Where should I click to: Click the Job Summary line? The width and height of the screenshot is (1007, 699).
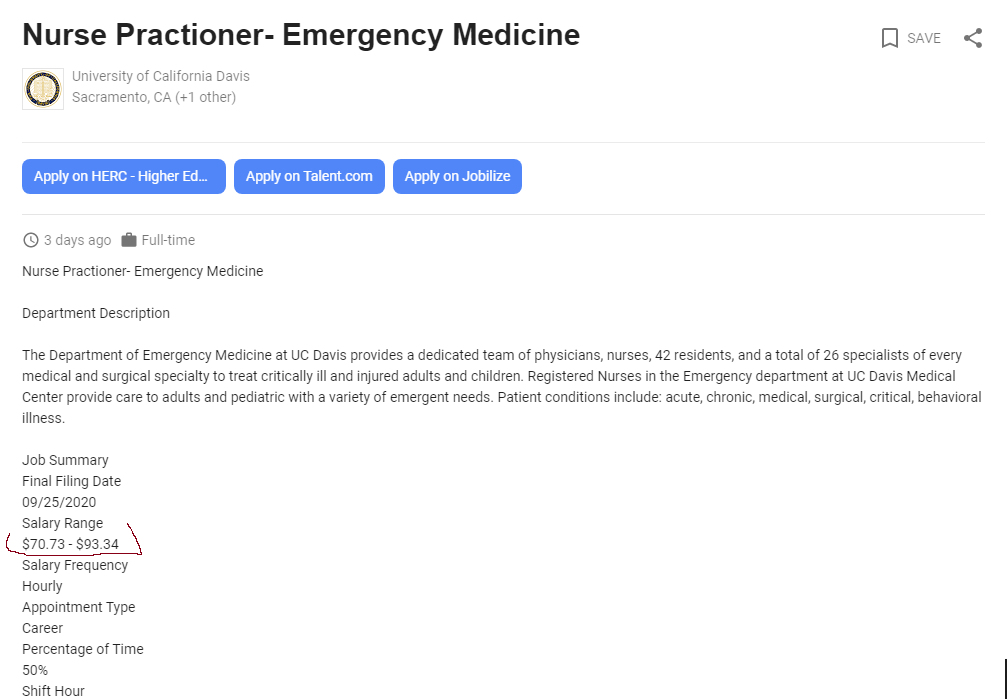[65, 460]
